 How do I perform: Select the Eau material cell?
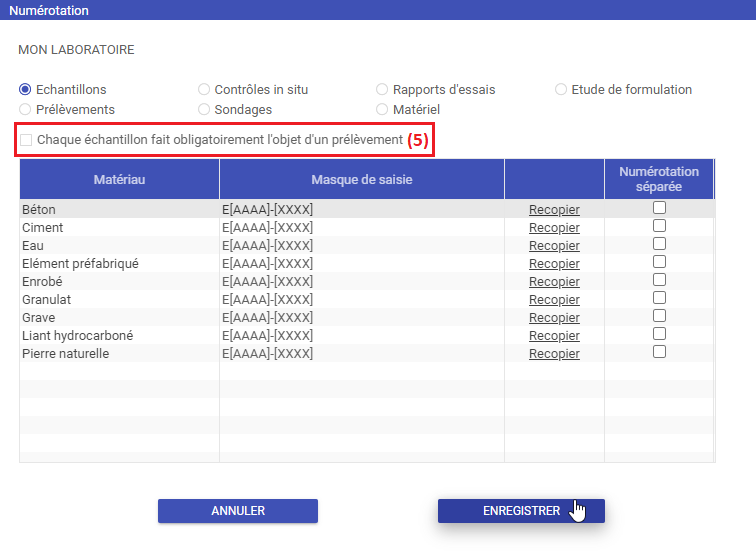tap(119, 245)
